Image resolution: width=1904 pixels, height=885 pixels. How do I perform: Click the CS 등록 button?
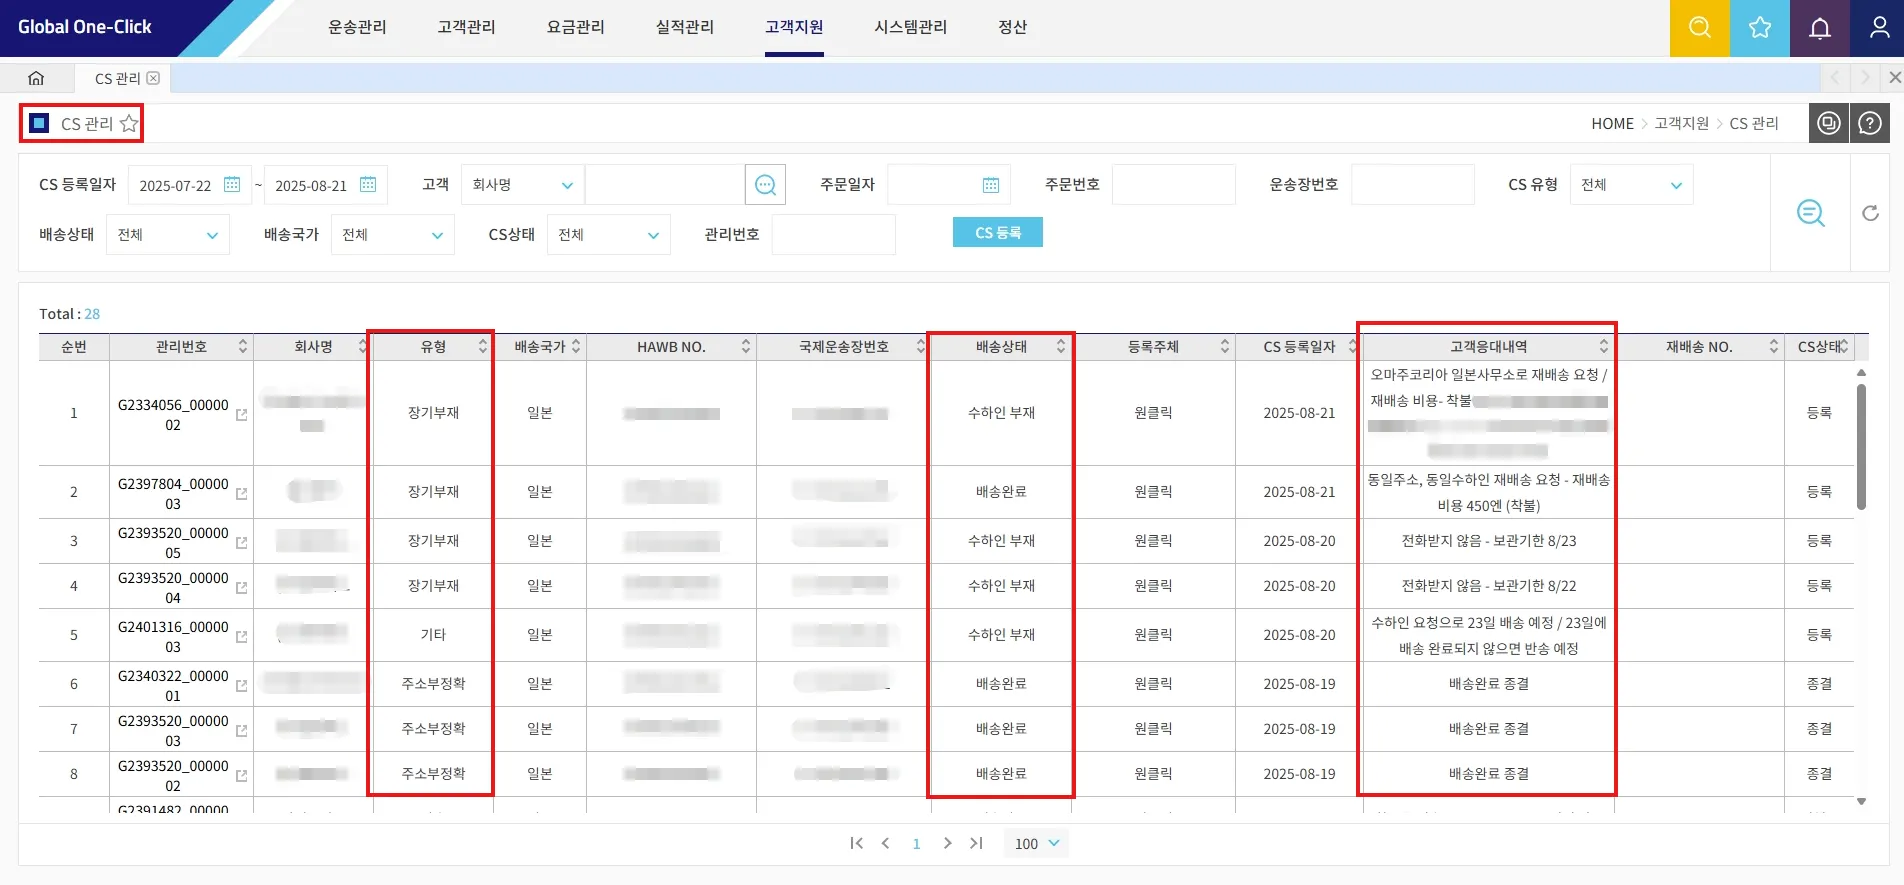tap(997, 232)
